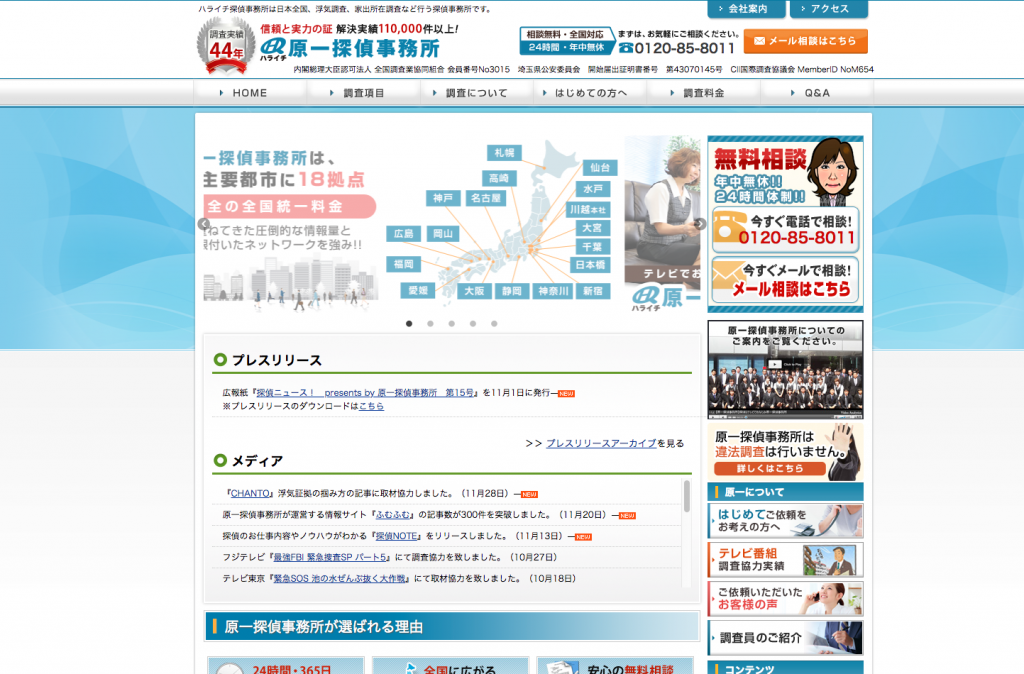This screenshot has width=1024, height=674.
Task: Open the 探偵NOTE link
Action: coord(397,536)
